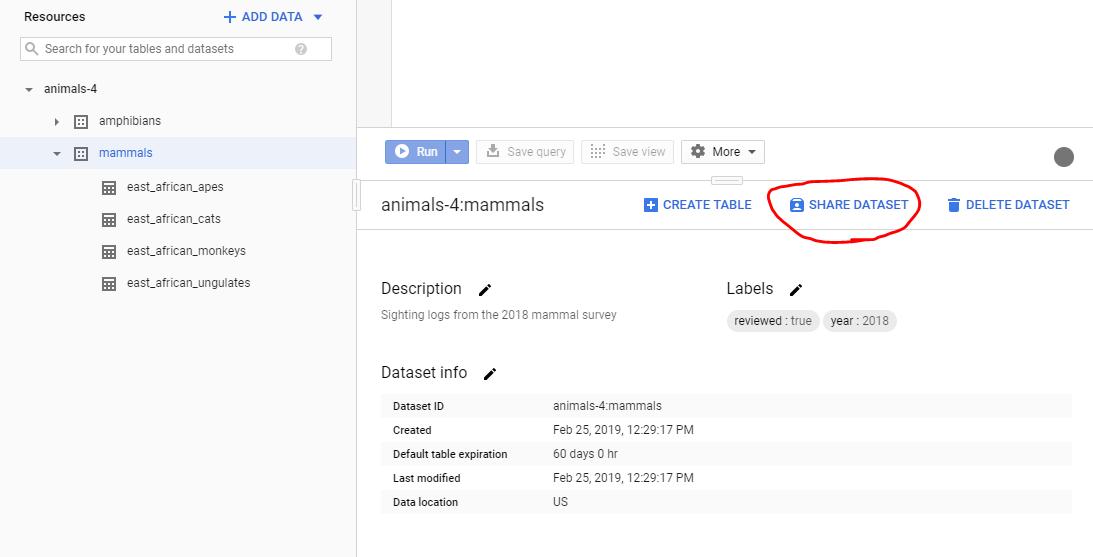
Task: Click CREATE TABLE
Action: [697, 205]
